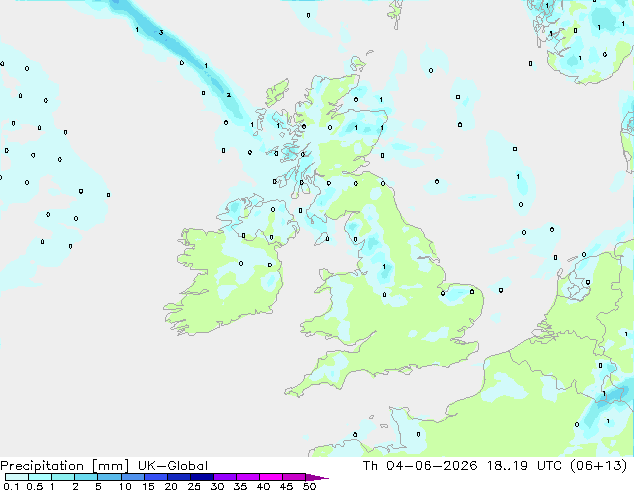The image size is (634, 490).
Task: Select the 5 mm legend color swatch
Action: click(x=109, y=477)
